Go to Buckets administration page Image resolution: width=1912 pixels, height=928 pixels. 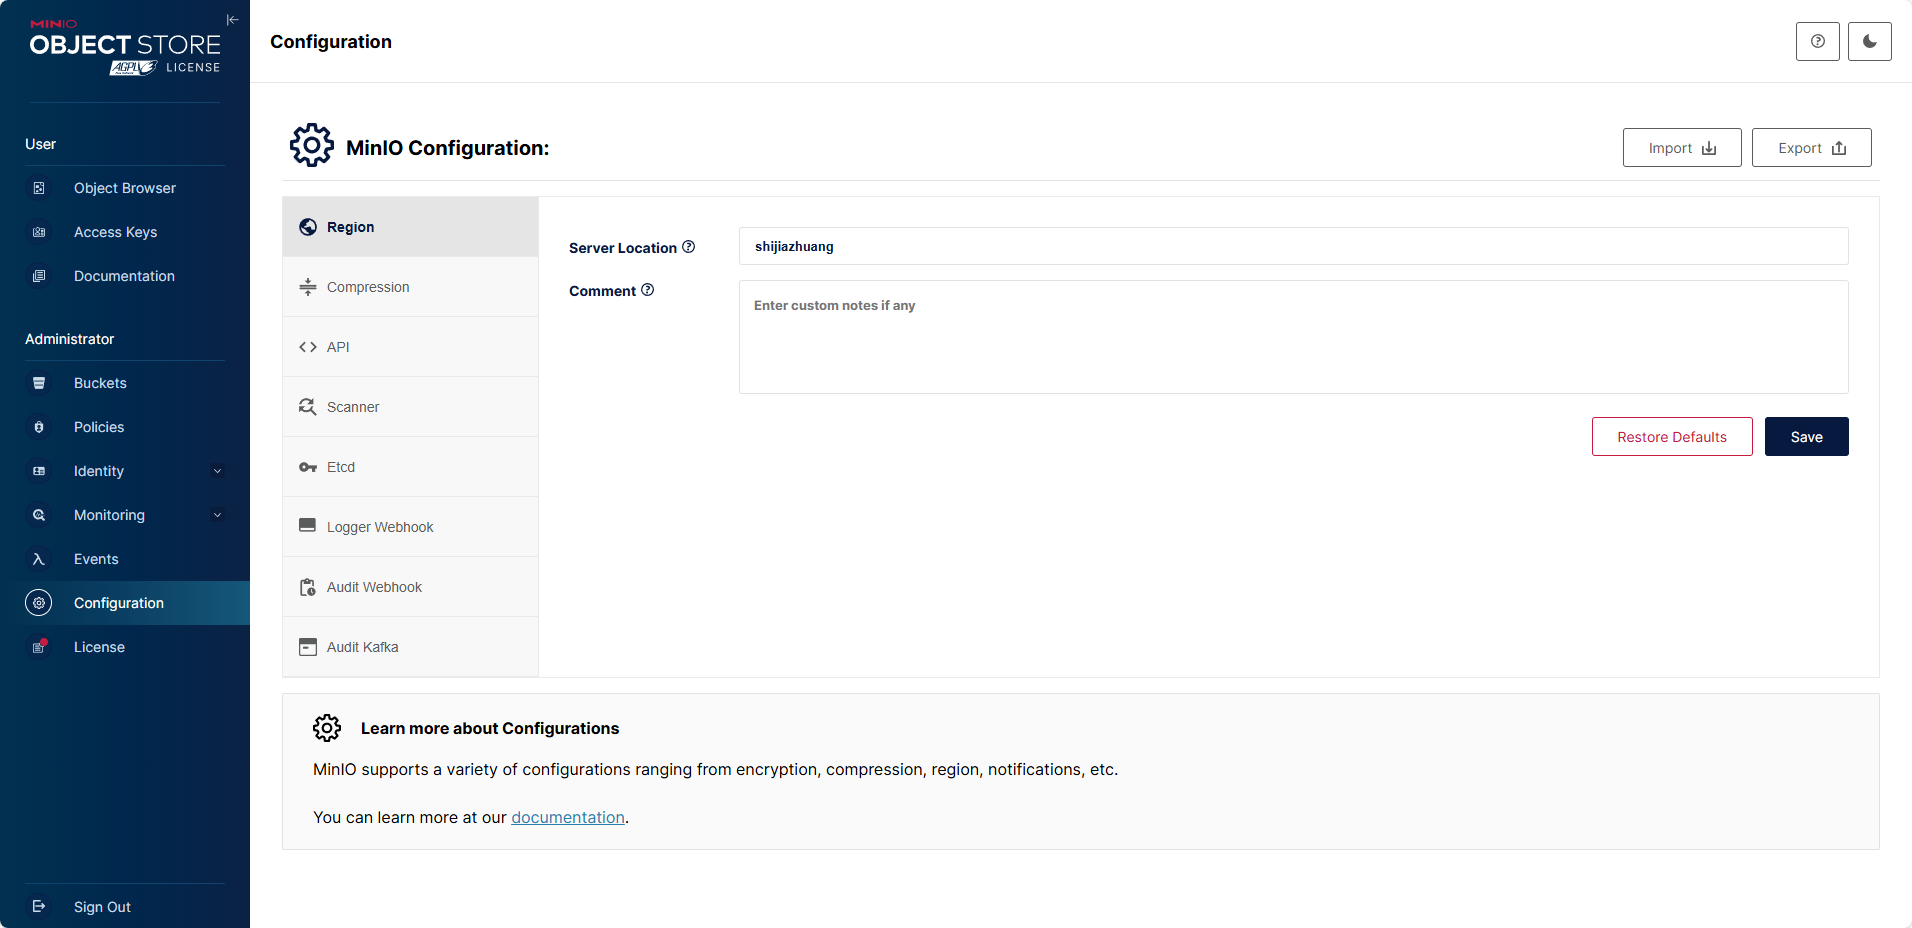(x=100, y=383)
